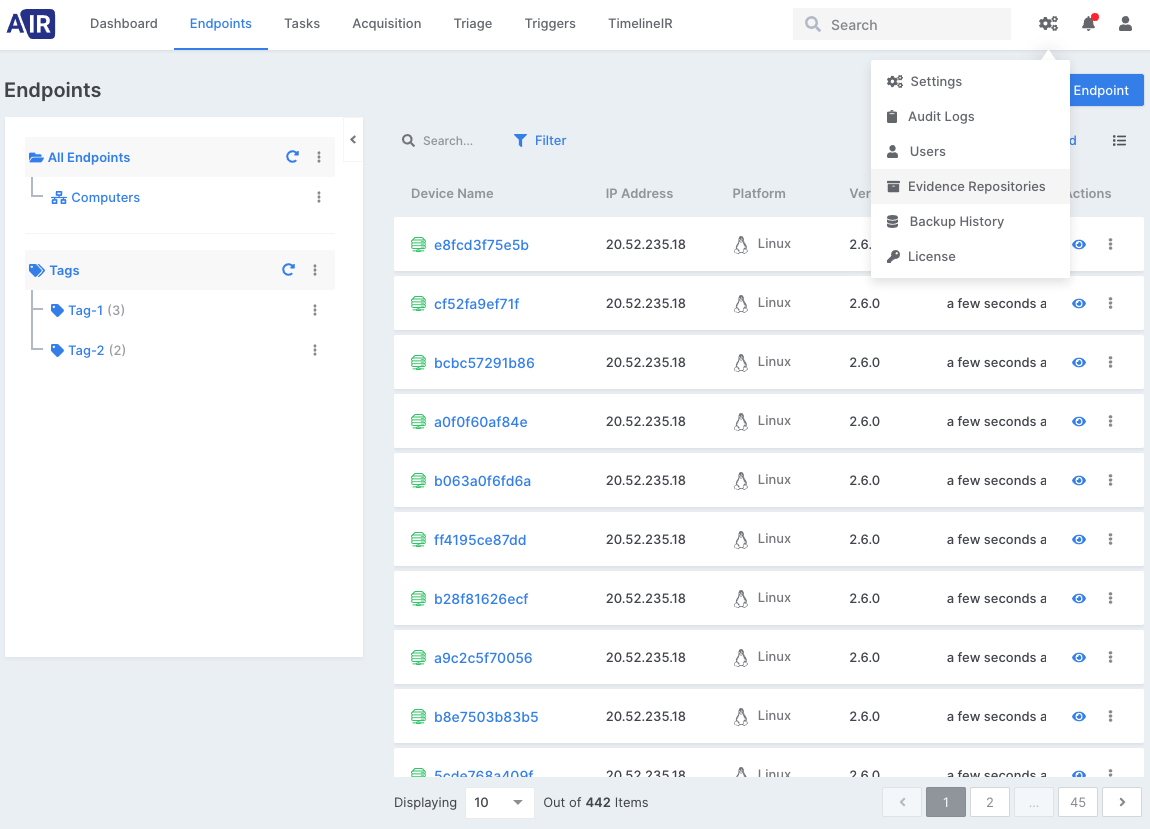Image resolution: width=1150 pixels, height=829 pixels.
Task: View details eye icon for bcbc57291b86
Action: [x=1079, y=362]
